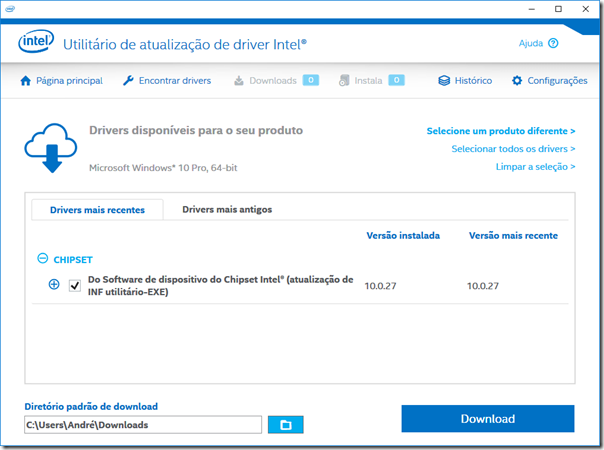
Task: Browse folder with the blue folder button
Action: pyautogui.click(x=286, y=425)
